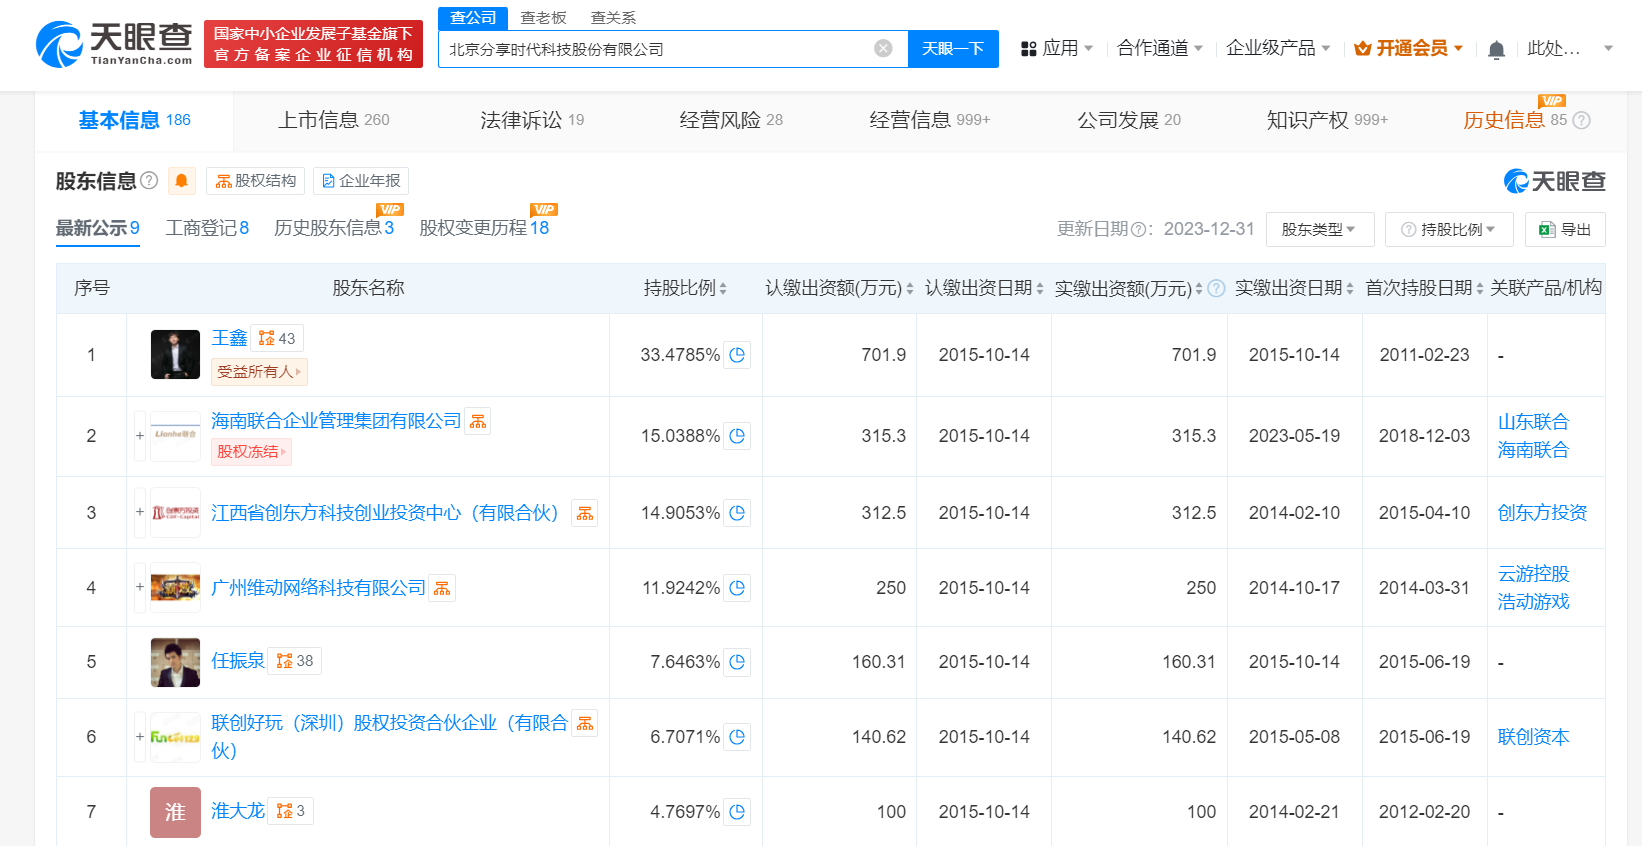Open equity structure icon beside 联创好玩

point(585,723)
